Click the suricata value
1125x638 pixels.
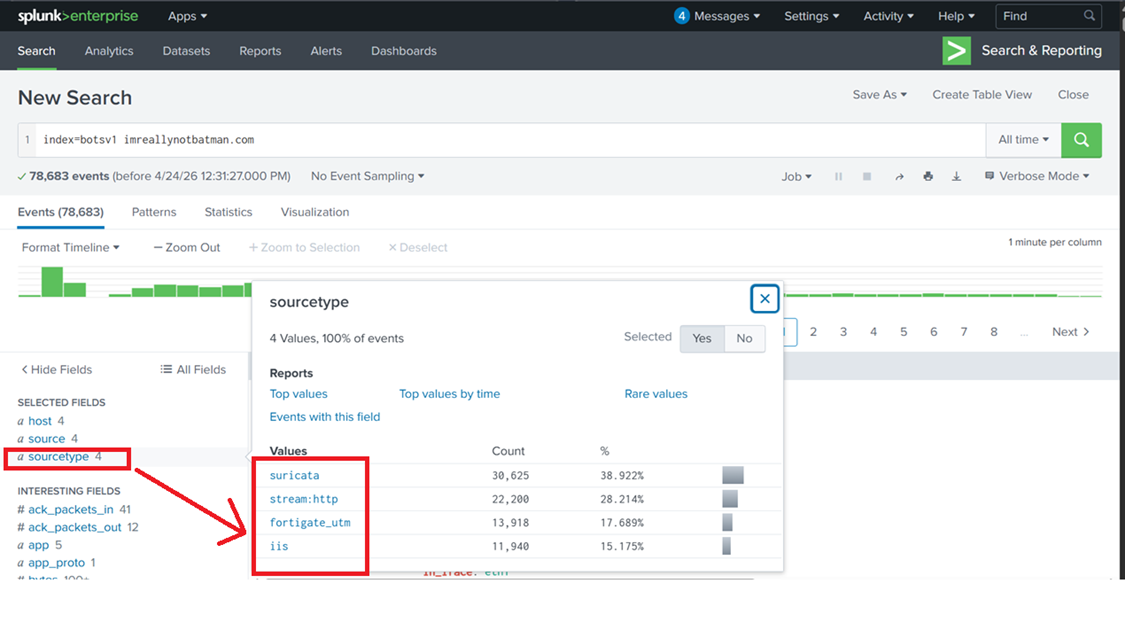click(x=295, y=475)
